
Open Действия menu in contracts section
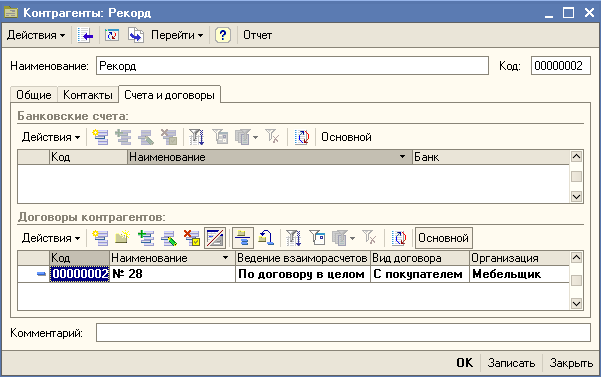[51, 238]
